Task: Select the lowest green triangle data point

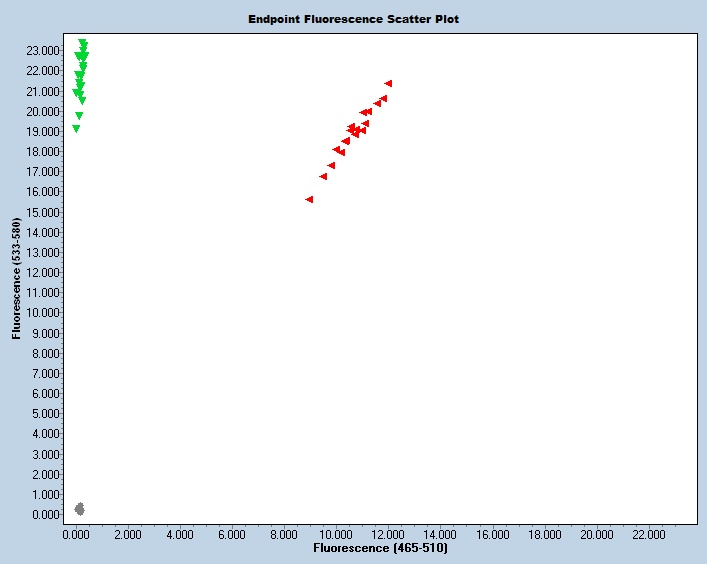Action: [76, 129]
